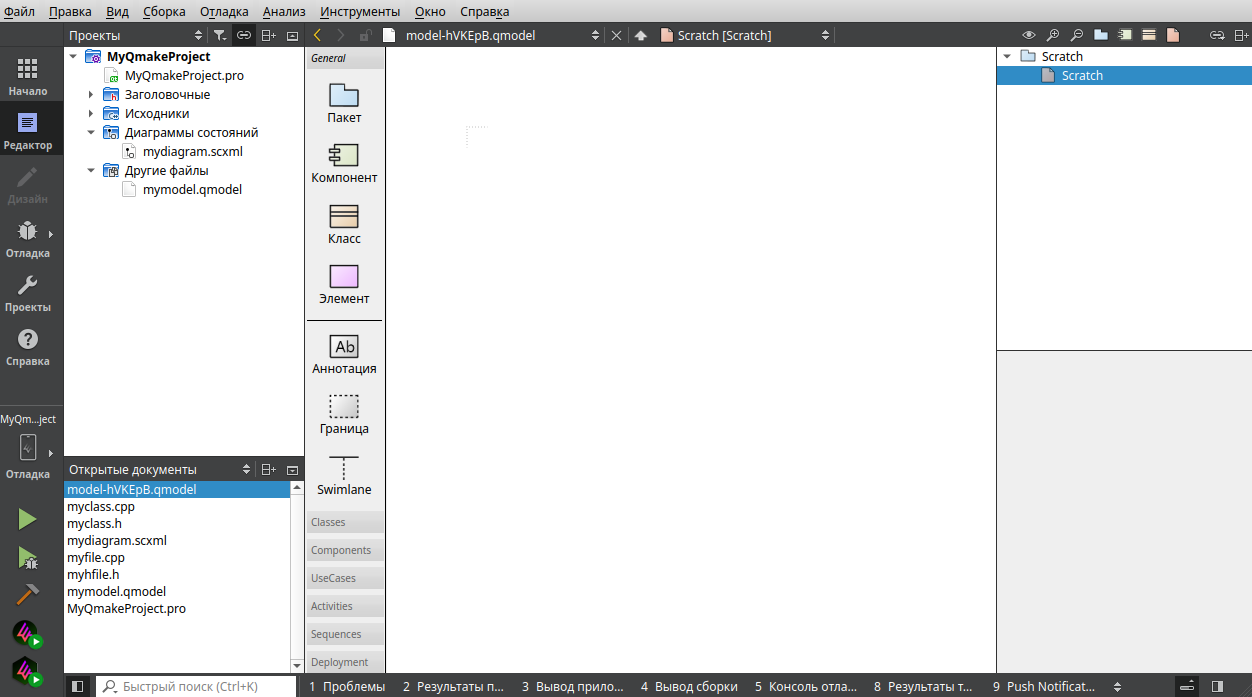Viewport: 1252px width, 697px height.
Task: Open the Сборка menu
Action: tap(164, 11)
